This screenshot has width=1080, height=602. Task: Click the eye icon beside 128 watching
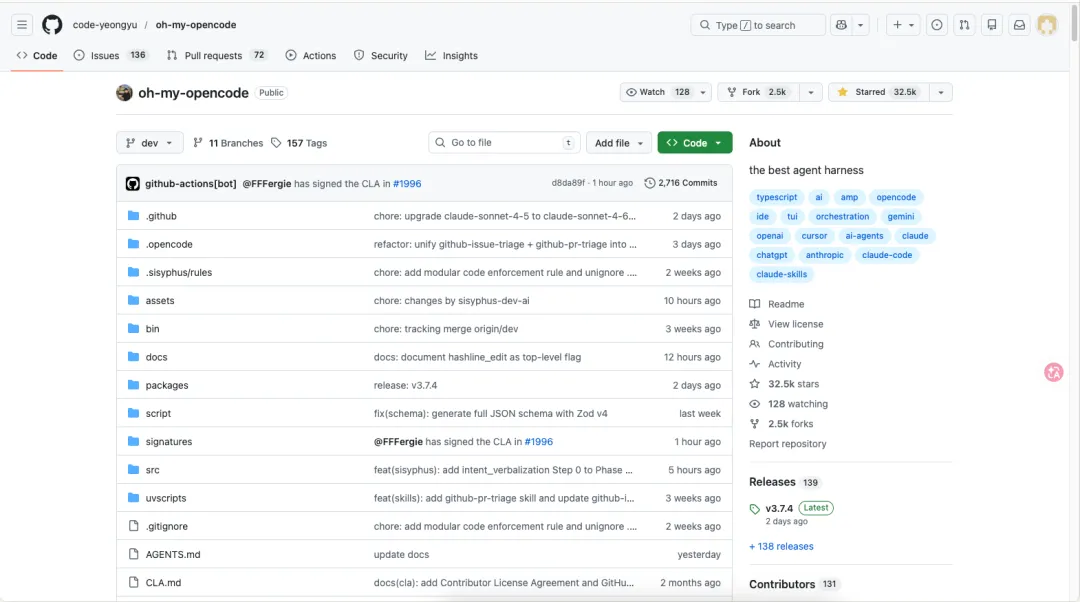pyautogui.click(x=755, y=404)
